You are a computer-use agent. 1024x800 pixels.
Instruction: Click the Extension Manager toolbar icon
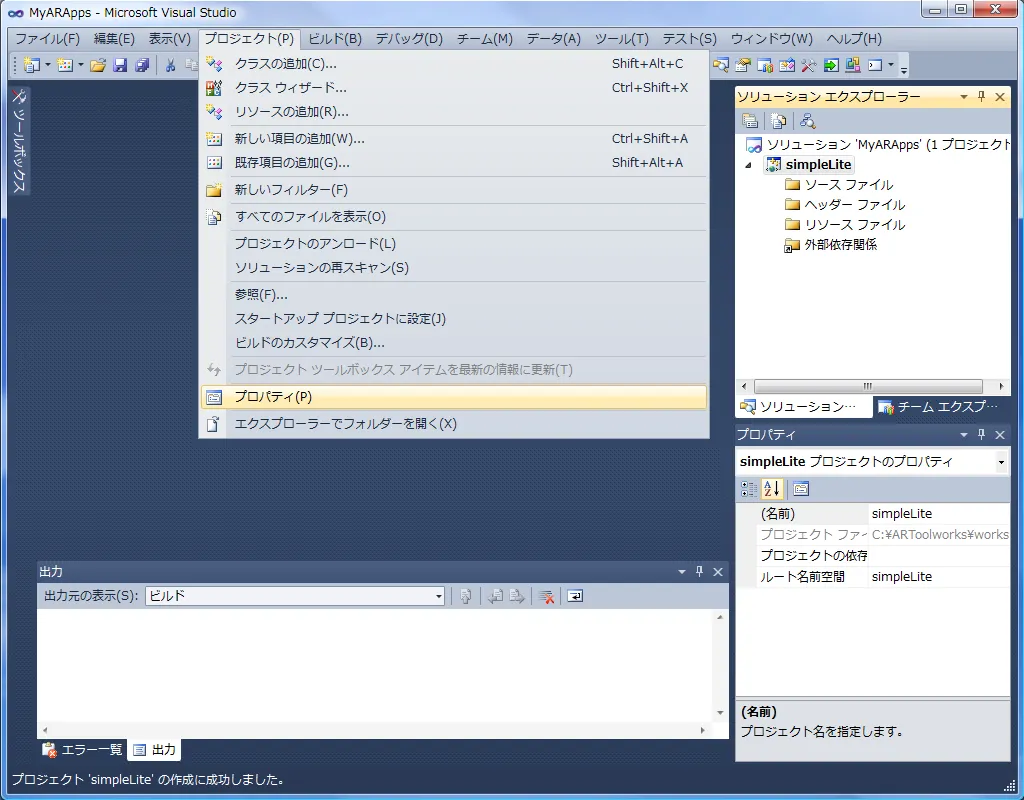(852, 65)
